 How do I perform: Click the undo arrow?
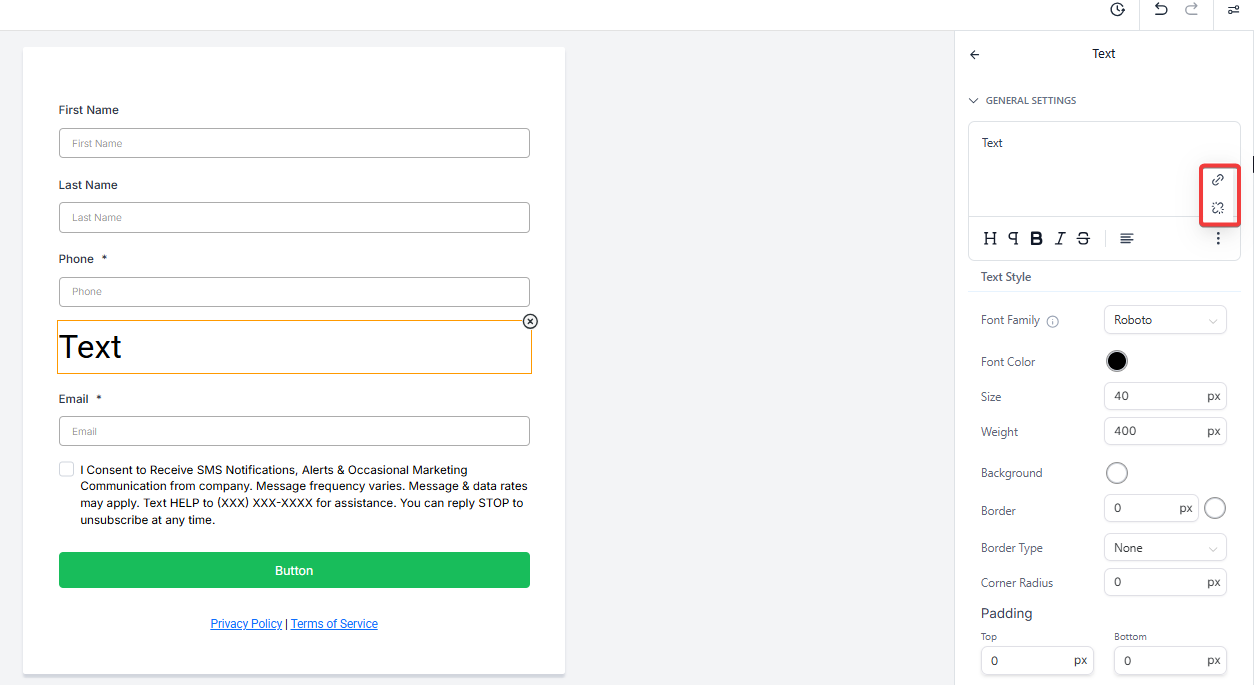pos(1161,9)
